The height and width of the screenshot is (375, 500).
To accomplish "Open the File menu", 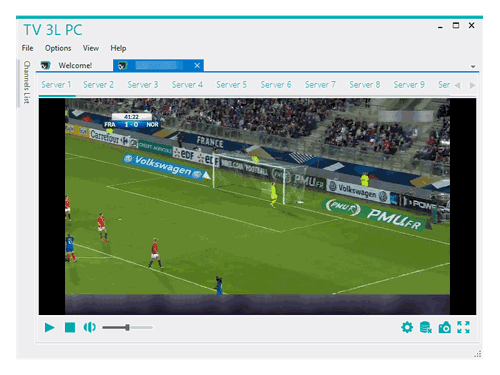I will pyautogui.click(x=27, y=48).
